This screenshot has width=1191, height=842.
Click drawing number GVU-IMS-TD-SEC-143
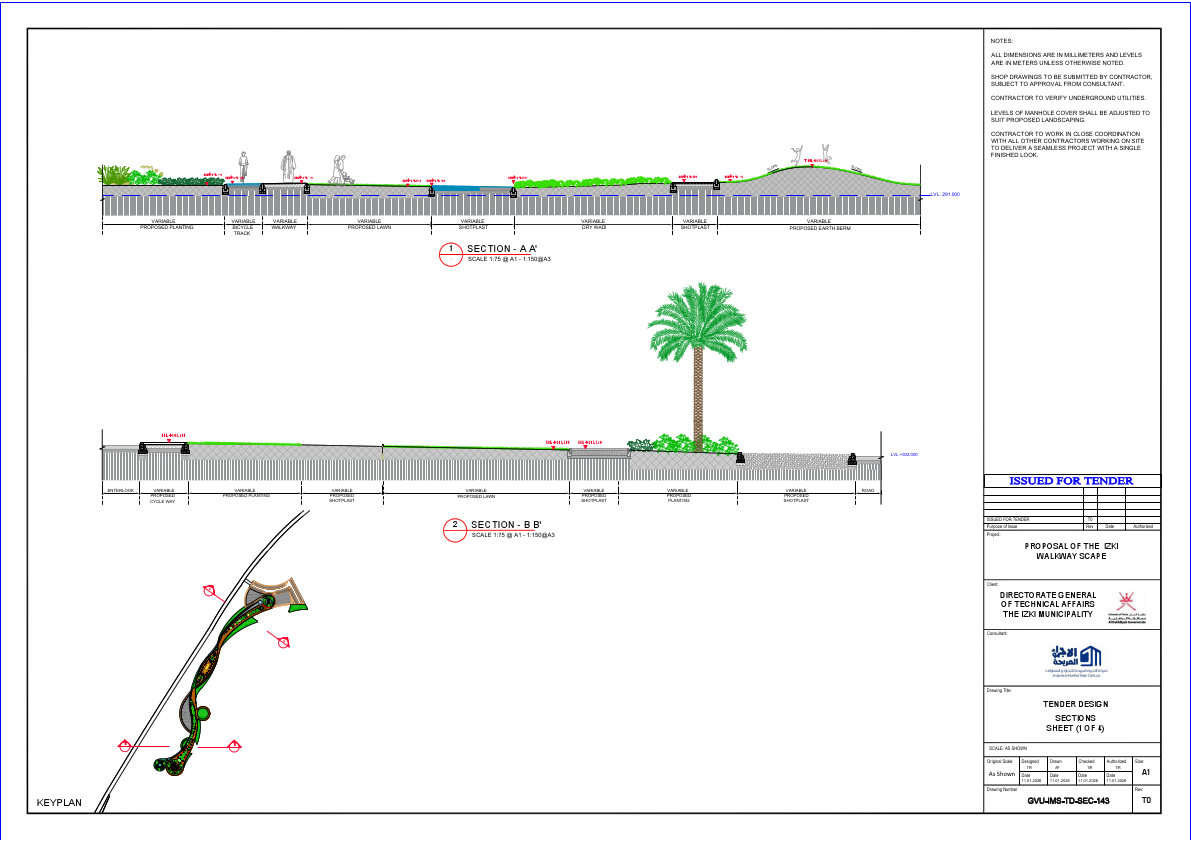[1067, 802]
